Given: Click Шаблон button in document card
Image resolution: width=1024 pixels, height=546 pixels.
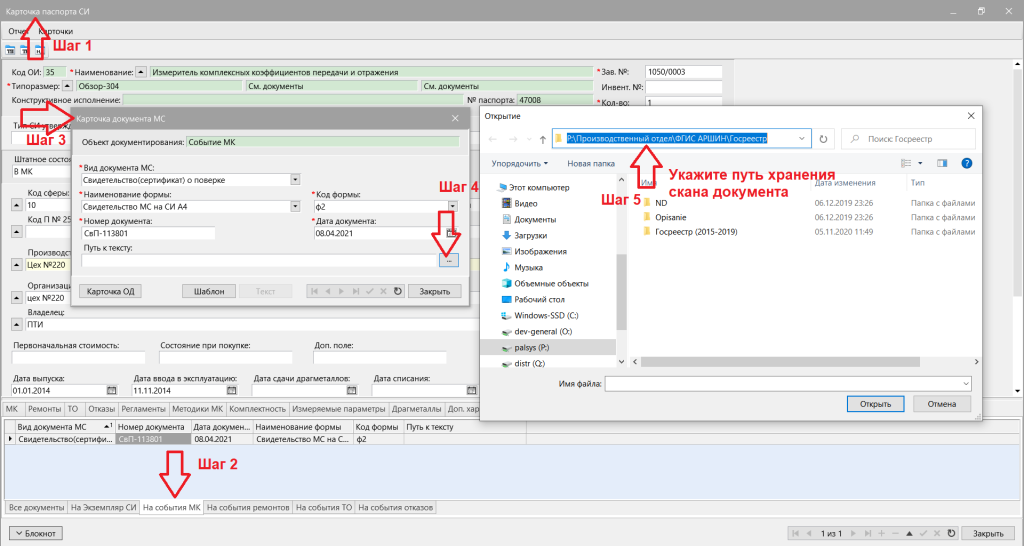Looking at the screenshot, I should click(x=209, y=291).
